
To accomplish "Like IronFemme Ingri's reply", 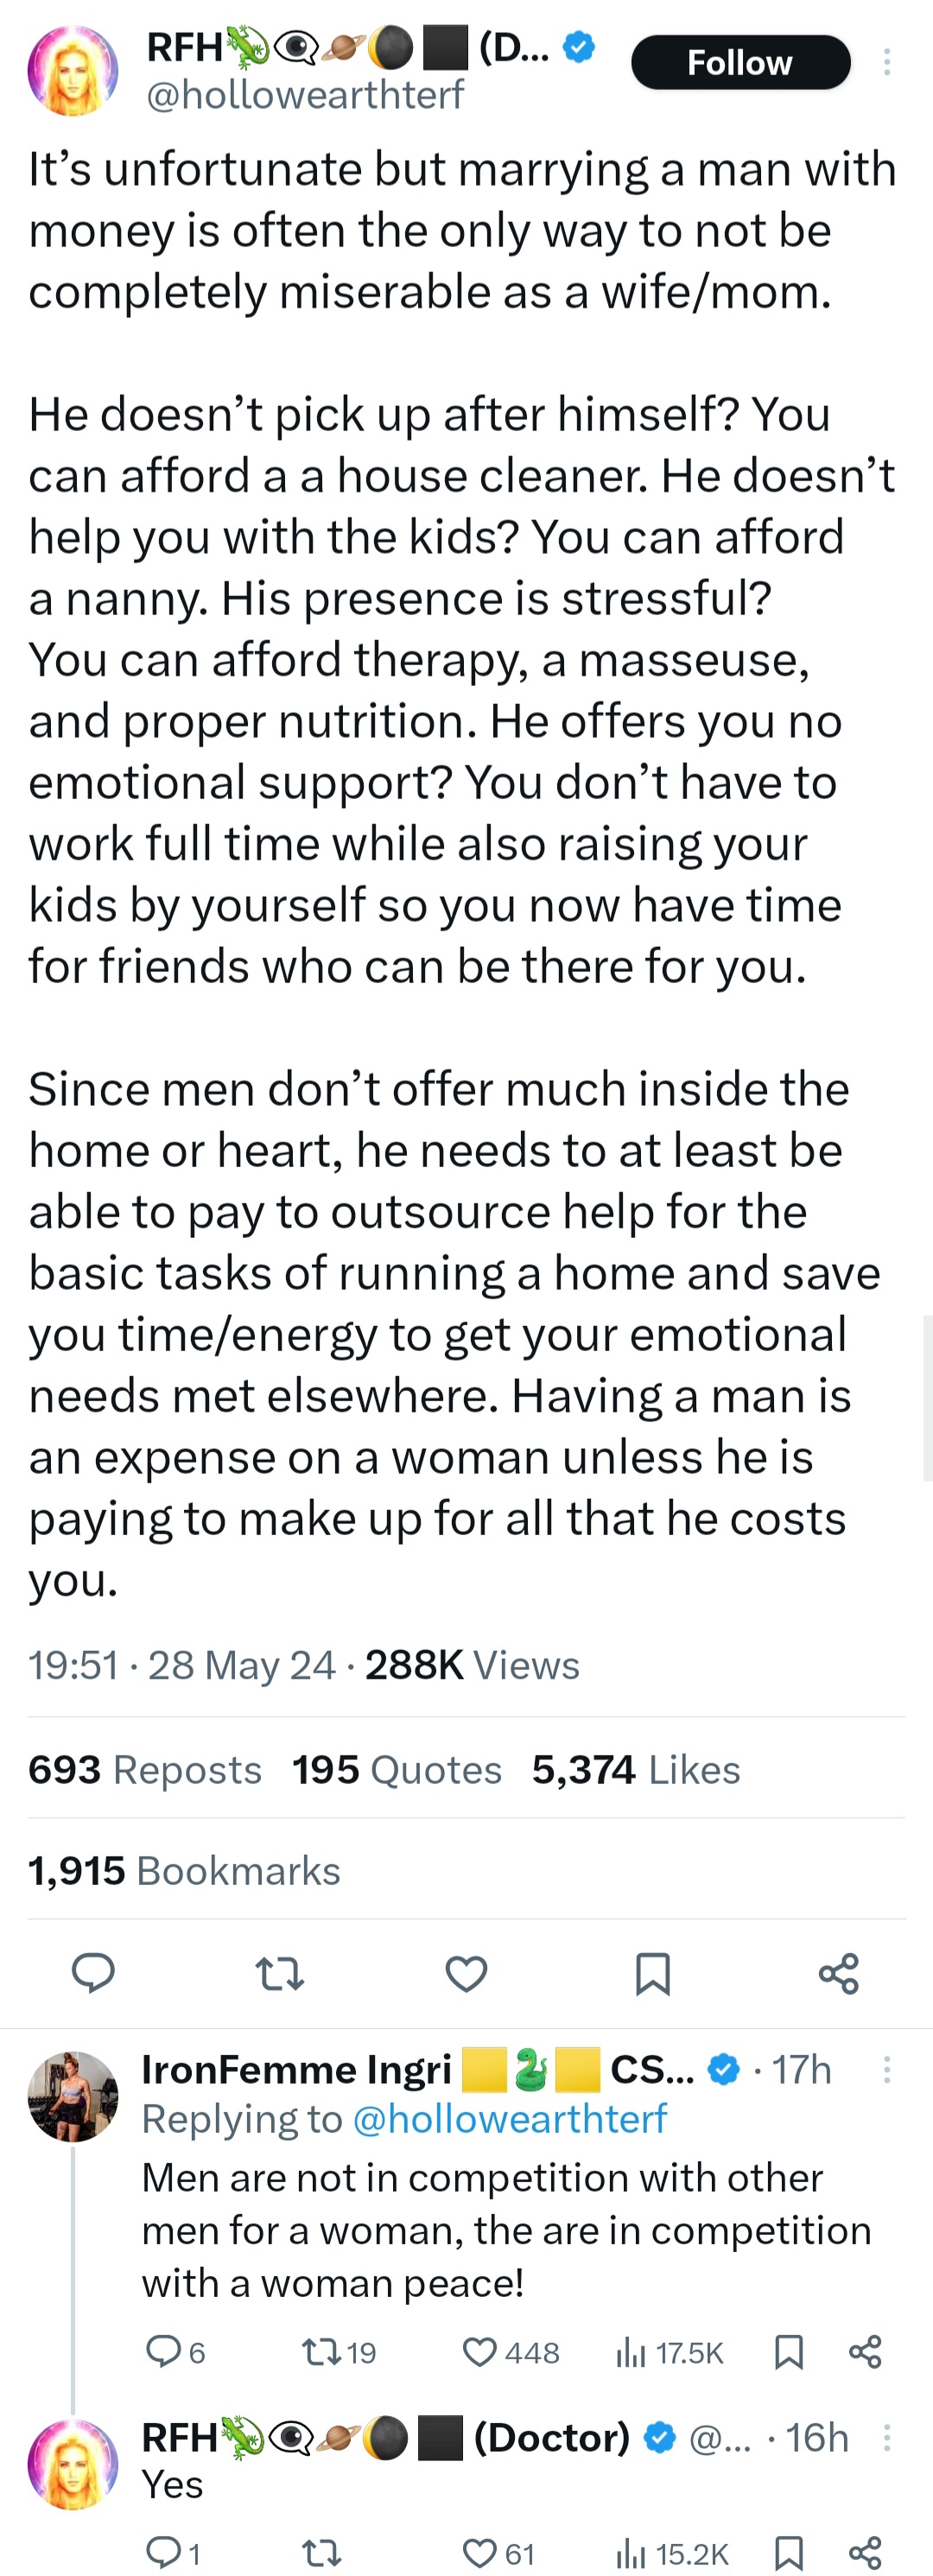I will 480,2352.
